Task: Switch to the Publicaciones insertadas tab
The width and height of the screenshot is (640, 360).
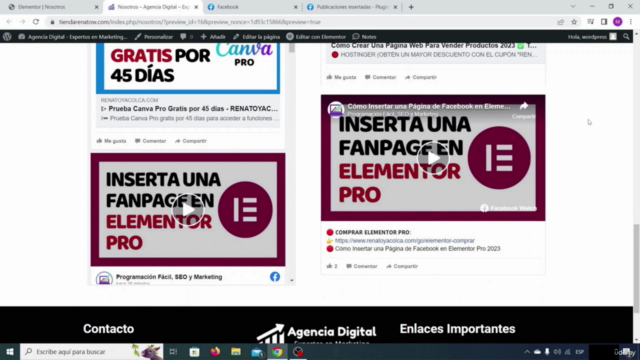Action: 352,7
